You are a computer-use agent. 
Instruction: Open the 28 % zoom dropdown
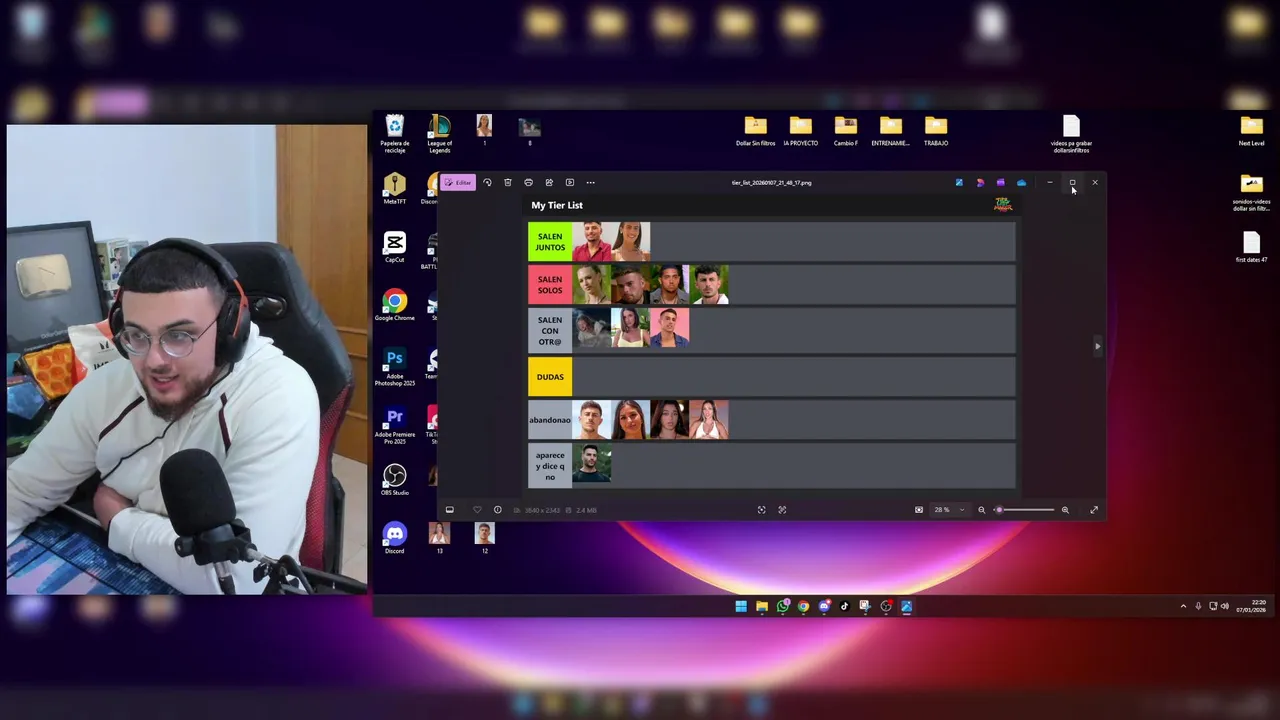[x=950, y=510]
